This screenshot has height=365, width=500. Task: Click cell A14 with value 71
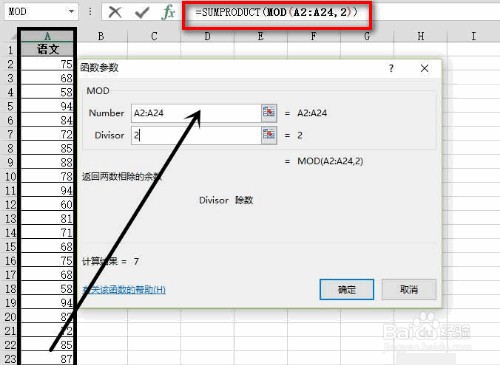pos(47,233)
